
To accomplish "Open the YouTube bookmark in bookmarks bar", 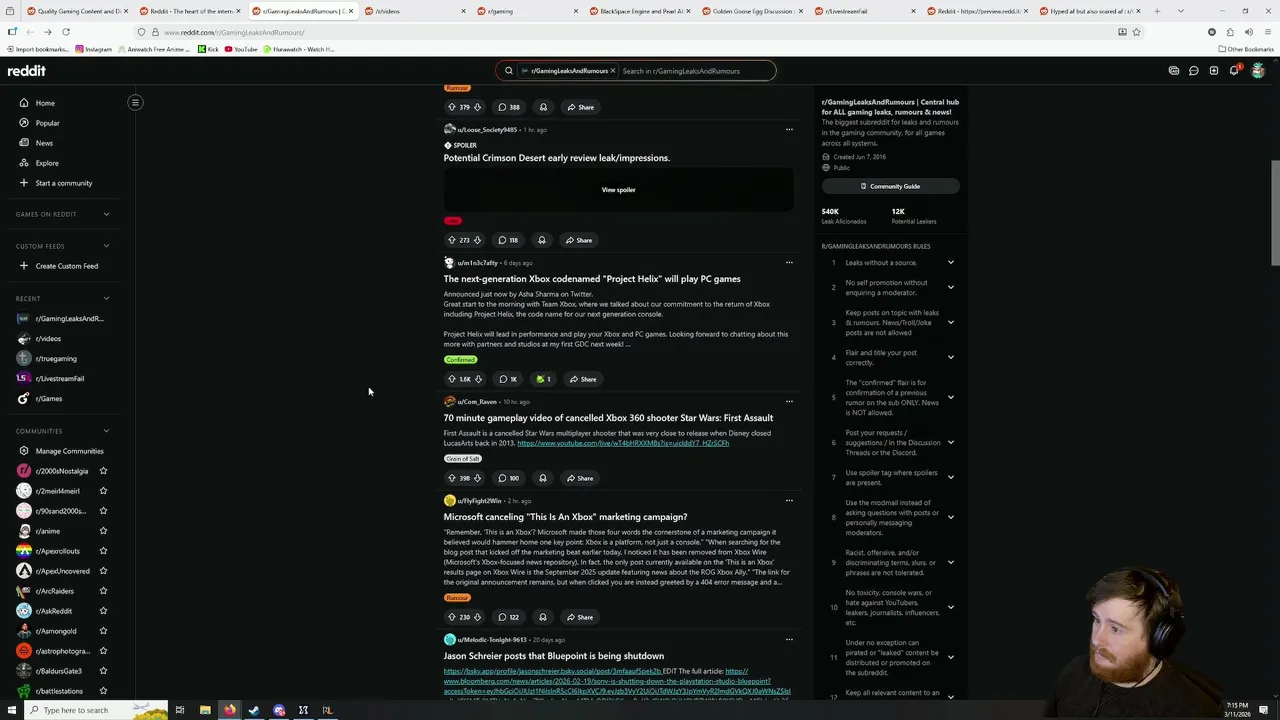I will [x=241, y=49].
